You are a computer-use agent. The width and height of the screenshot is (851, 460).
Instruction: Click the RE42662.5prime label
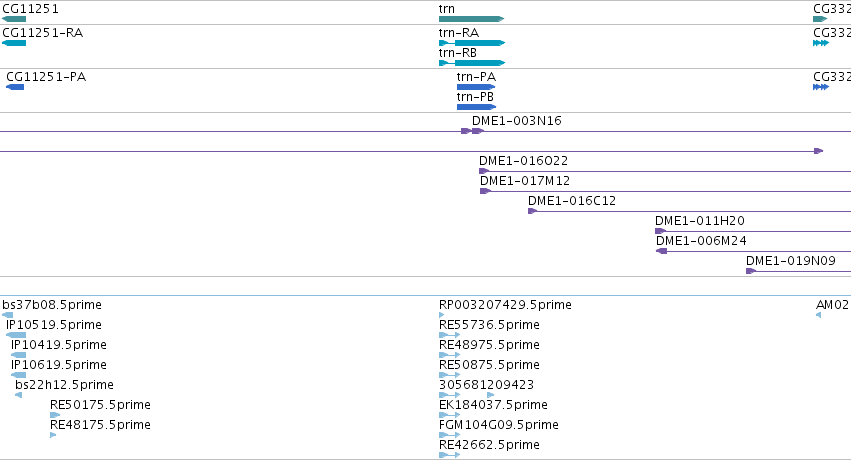[490, 445]
